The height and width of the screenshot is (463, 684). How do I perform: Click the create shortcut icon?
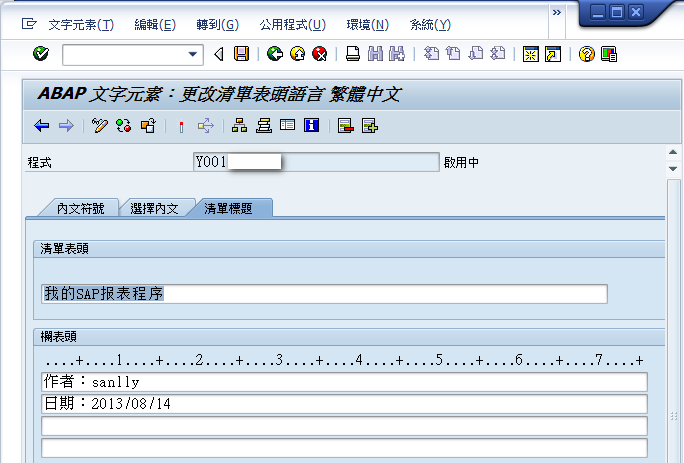553,55
